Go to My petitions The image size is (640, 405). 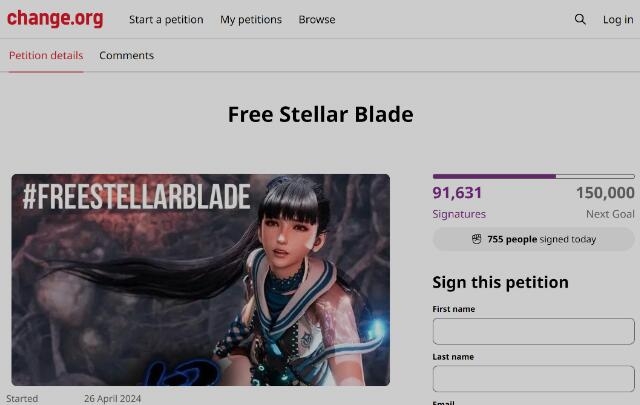[251, 20]
